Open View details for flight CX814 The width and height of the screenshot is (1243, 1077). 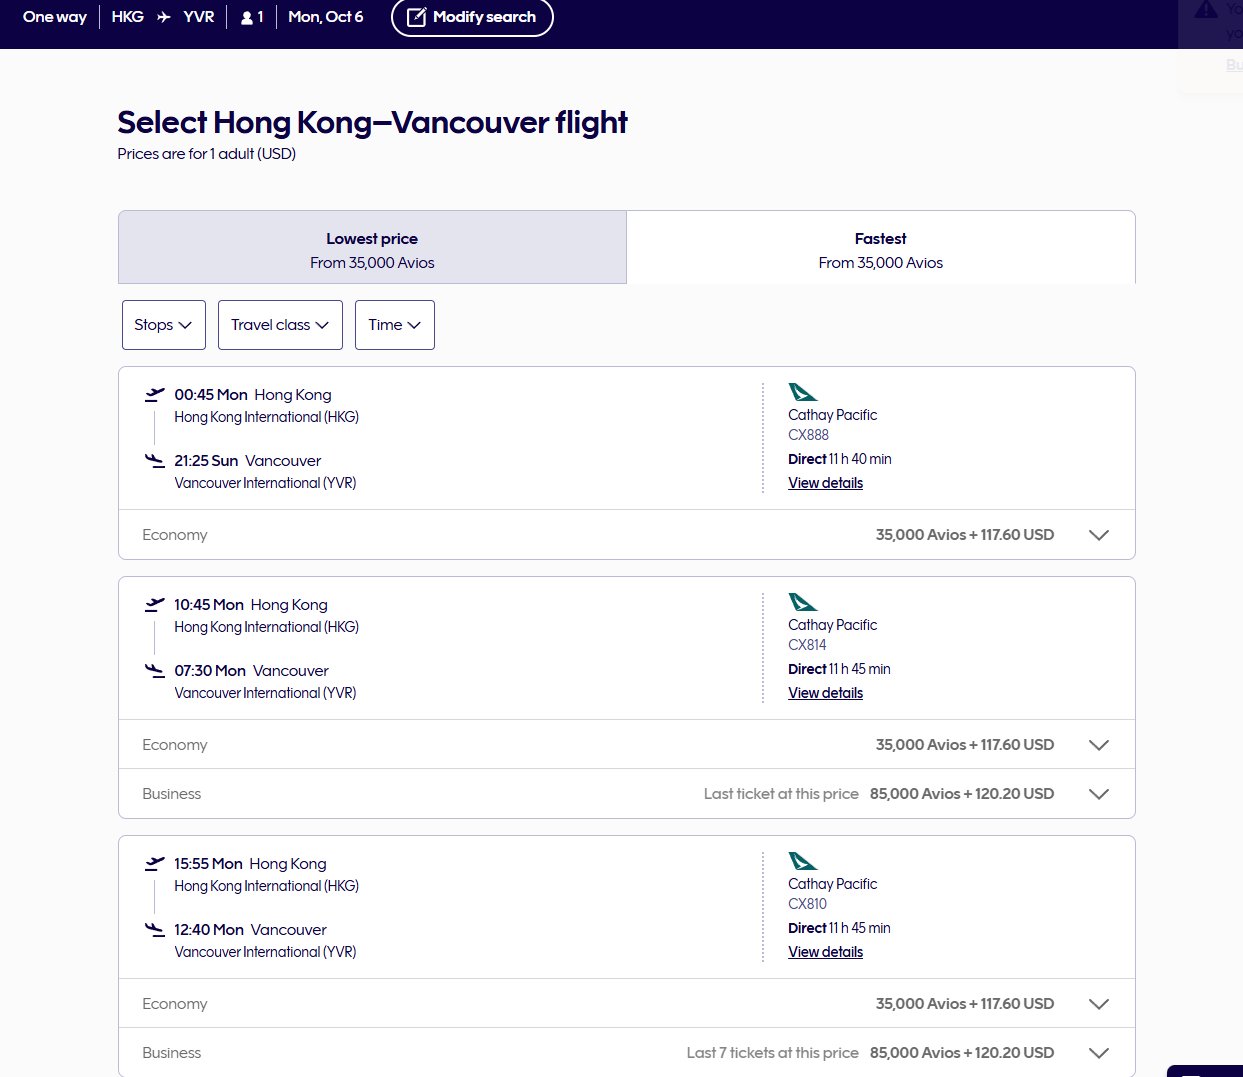tap(825, 693)
